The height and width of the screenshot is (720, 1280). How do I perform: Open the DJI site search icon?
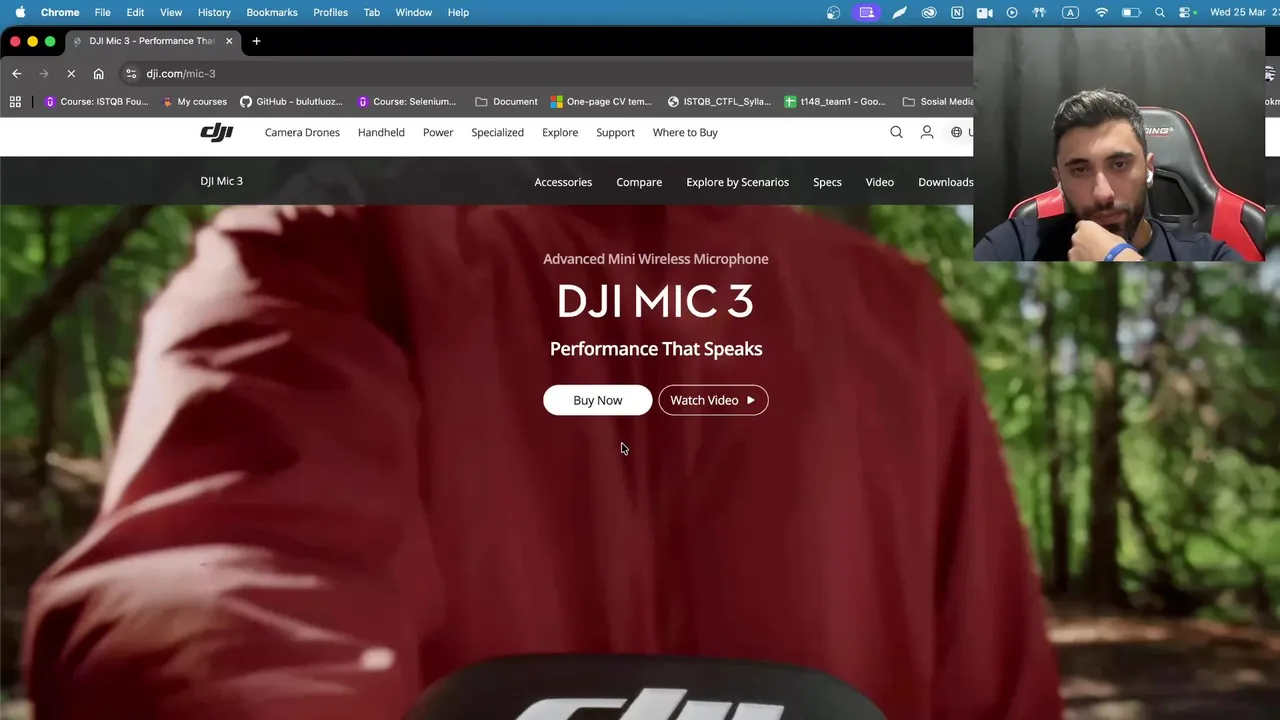pyautogui.click(x=896, y=132)
